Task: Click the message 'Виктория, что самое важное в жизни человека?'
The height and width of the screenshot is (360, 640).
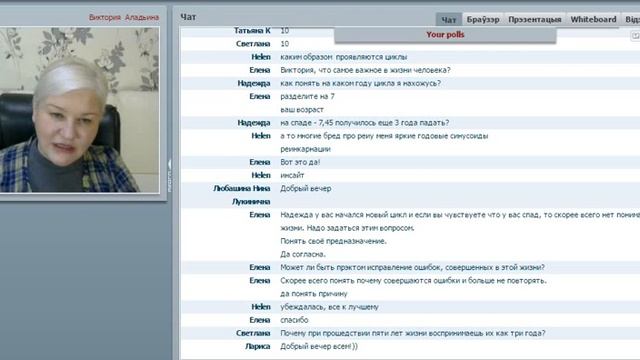Action: tap(365, 70)
